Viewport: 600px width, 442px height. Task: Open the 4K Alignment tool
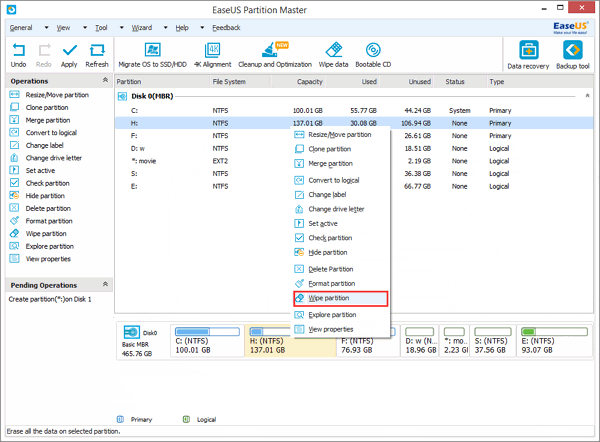click(x=213, y=55)
